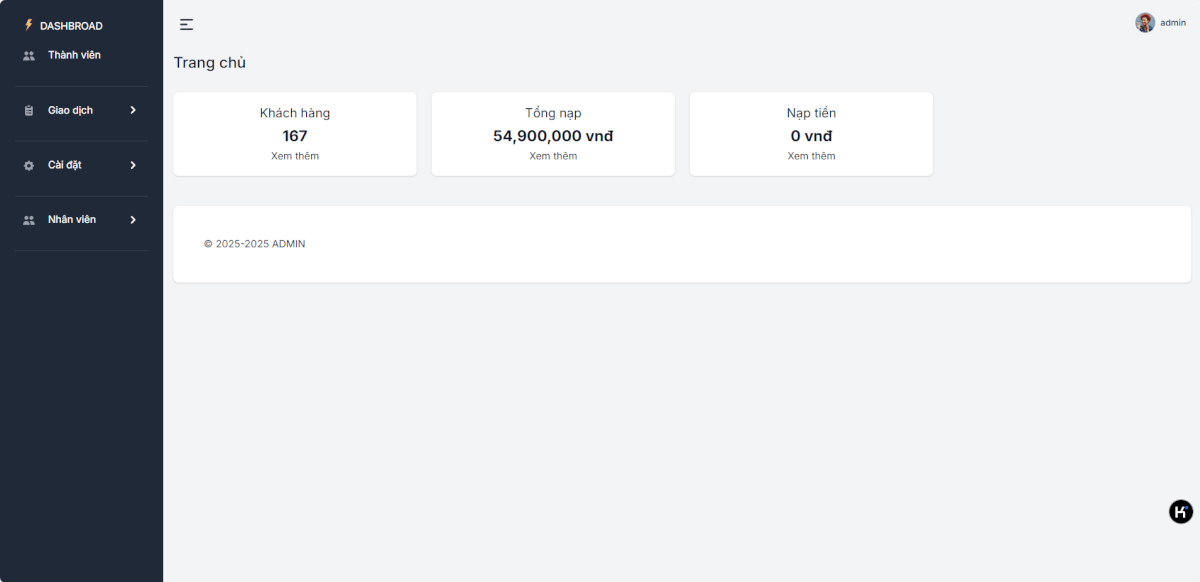Open the Thành viên menu item
The width and height of the screenshot is (1200, 582).
click(74, 55)
